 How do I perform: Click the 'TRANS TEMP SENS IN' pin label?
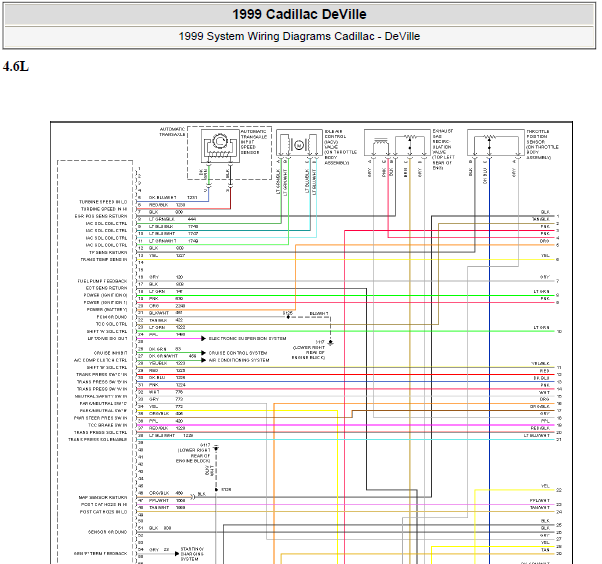pyautogui.click(x=104, y=260)
